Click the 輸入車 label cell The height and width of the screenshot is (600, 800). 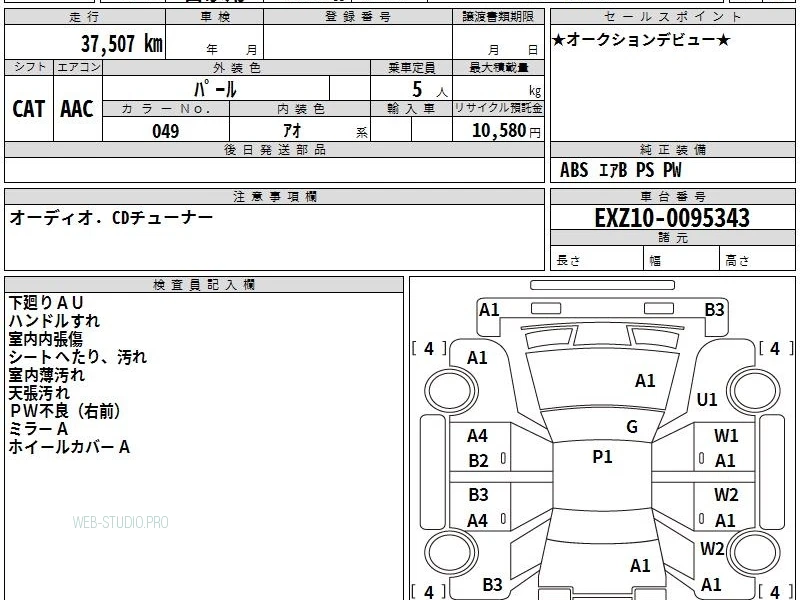tap(411, 109)
